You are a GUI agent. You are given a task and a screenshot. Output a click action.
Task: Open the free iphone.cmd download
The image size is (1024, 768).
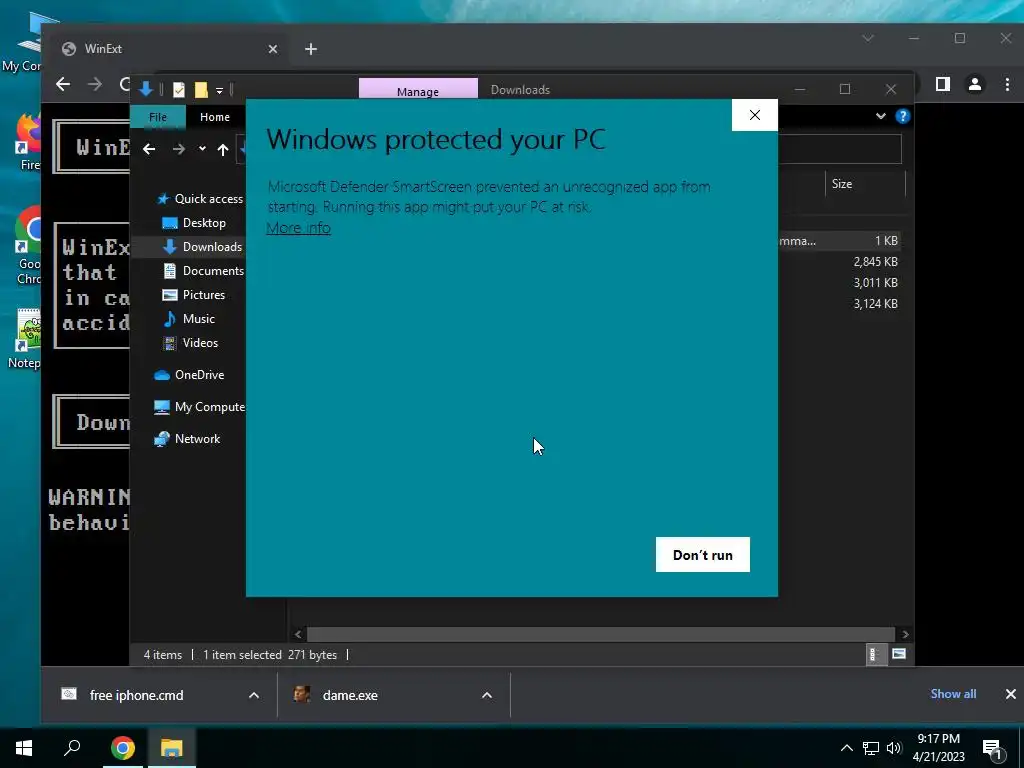click(x=136, y=696)
